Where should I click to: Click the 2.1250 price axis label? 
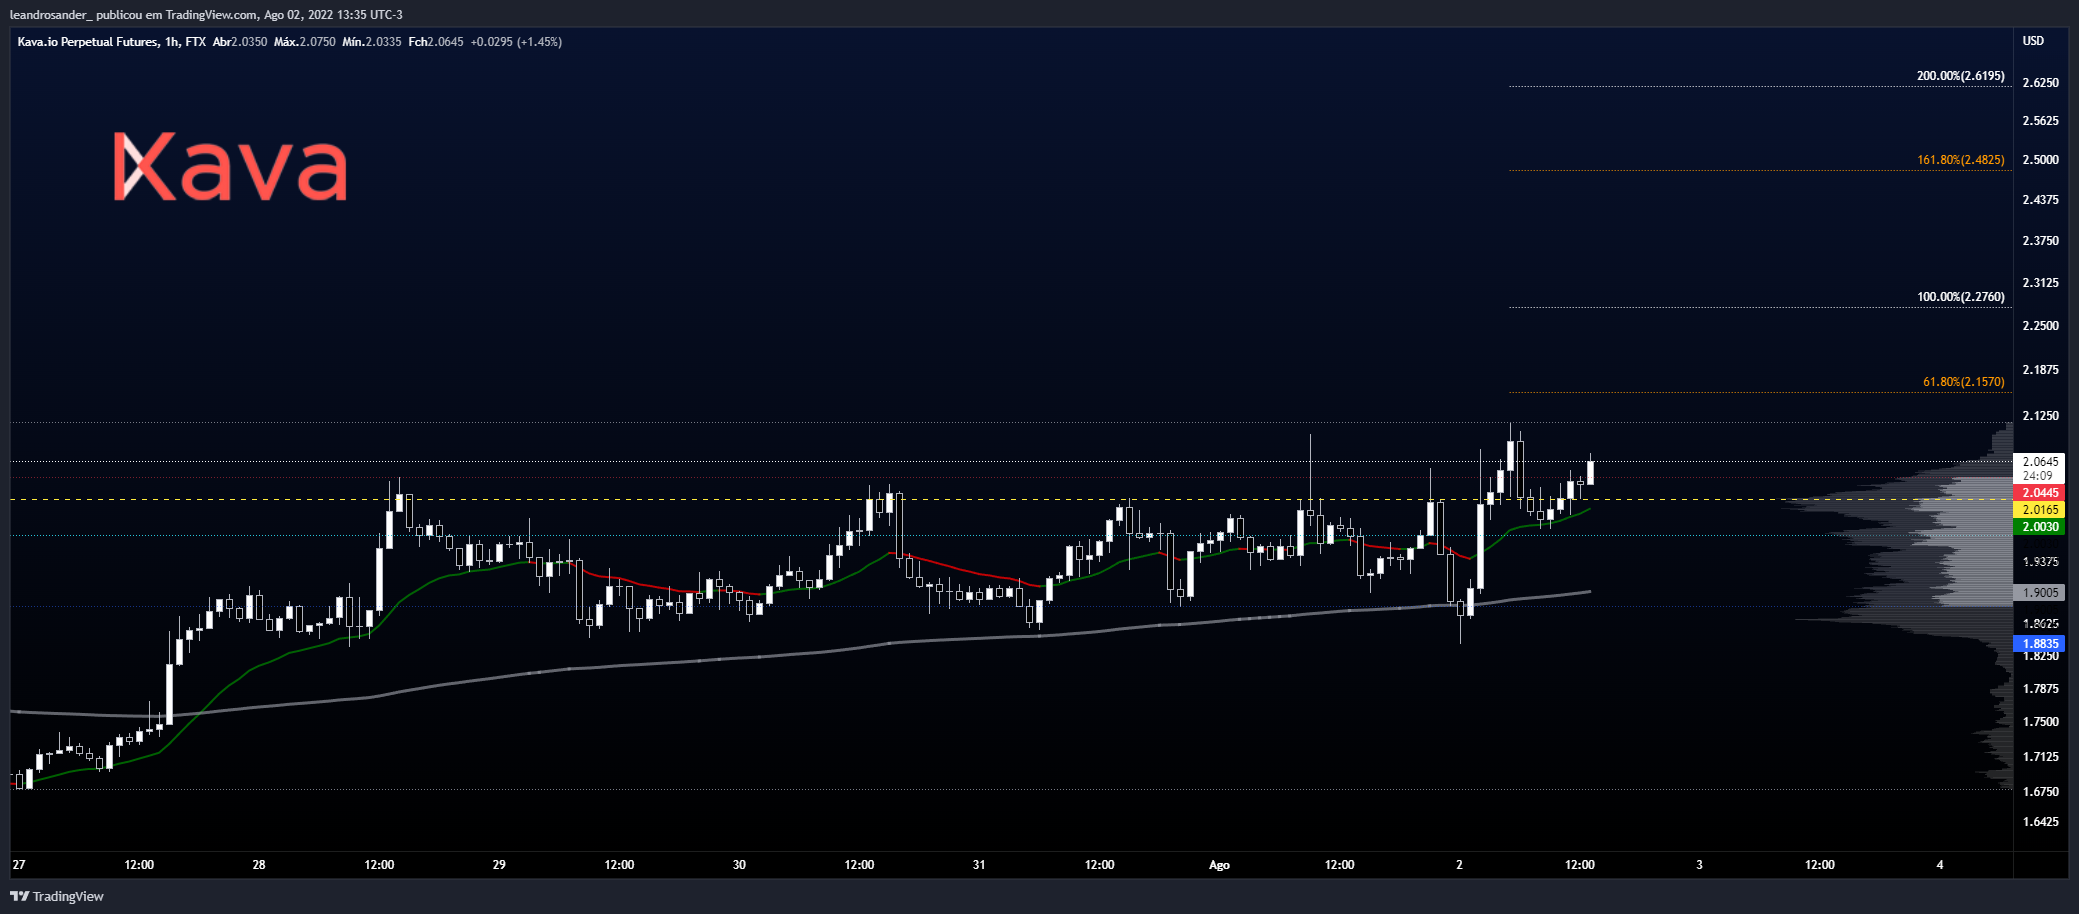[2040, 416]
